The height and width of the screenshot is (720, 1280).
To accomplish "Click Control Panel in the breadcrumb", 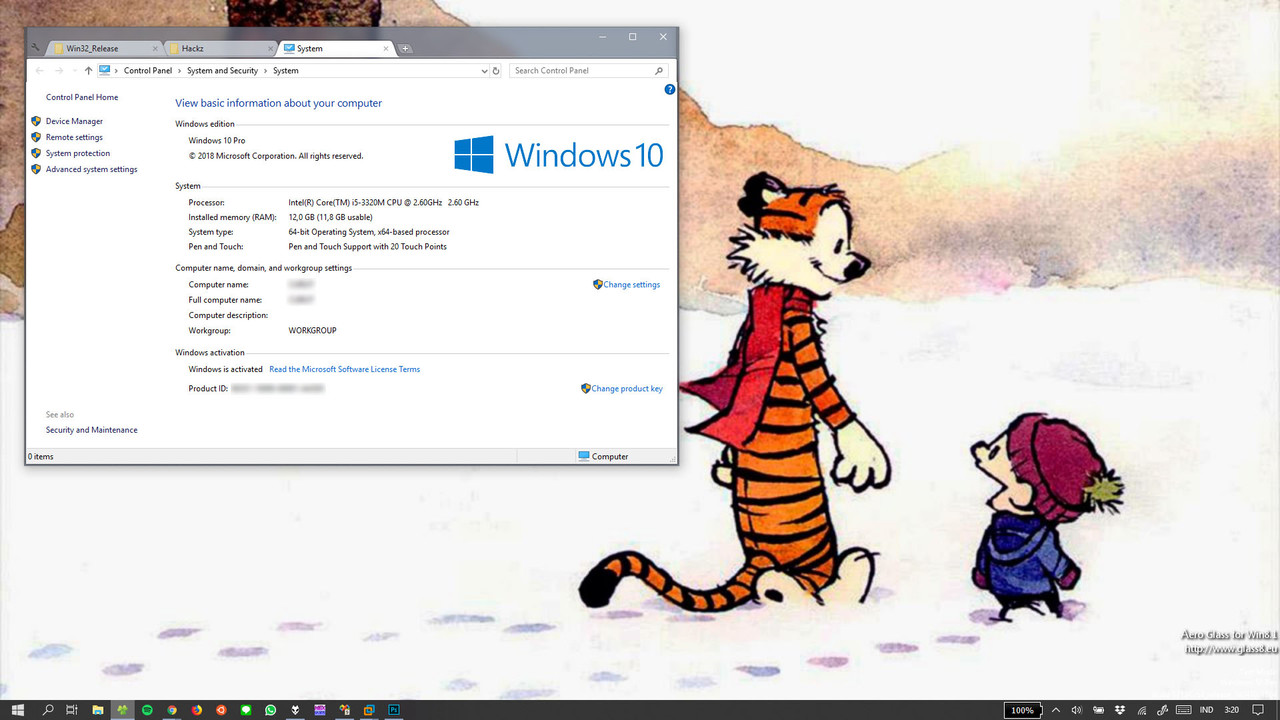I will [148, 71].
